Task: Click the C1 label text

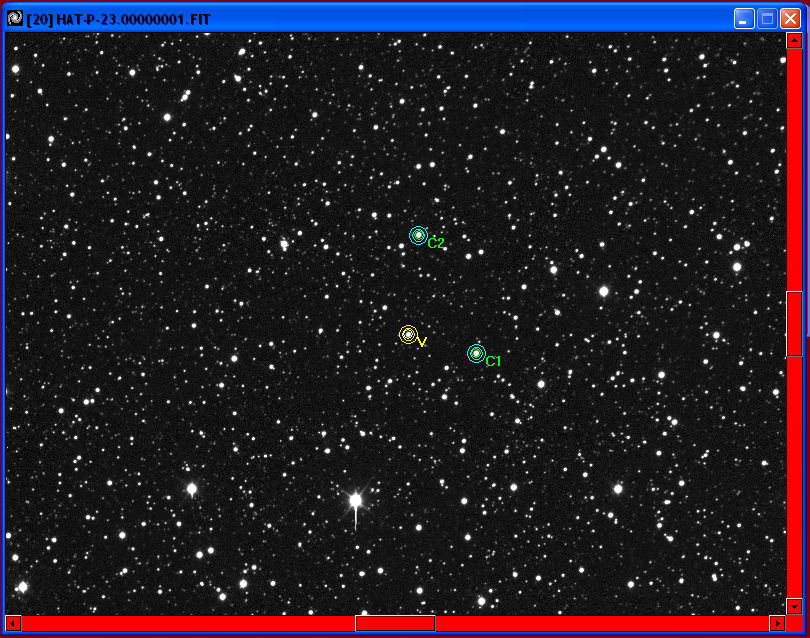Action: click(493, 361)
